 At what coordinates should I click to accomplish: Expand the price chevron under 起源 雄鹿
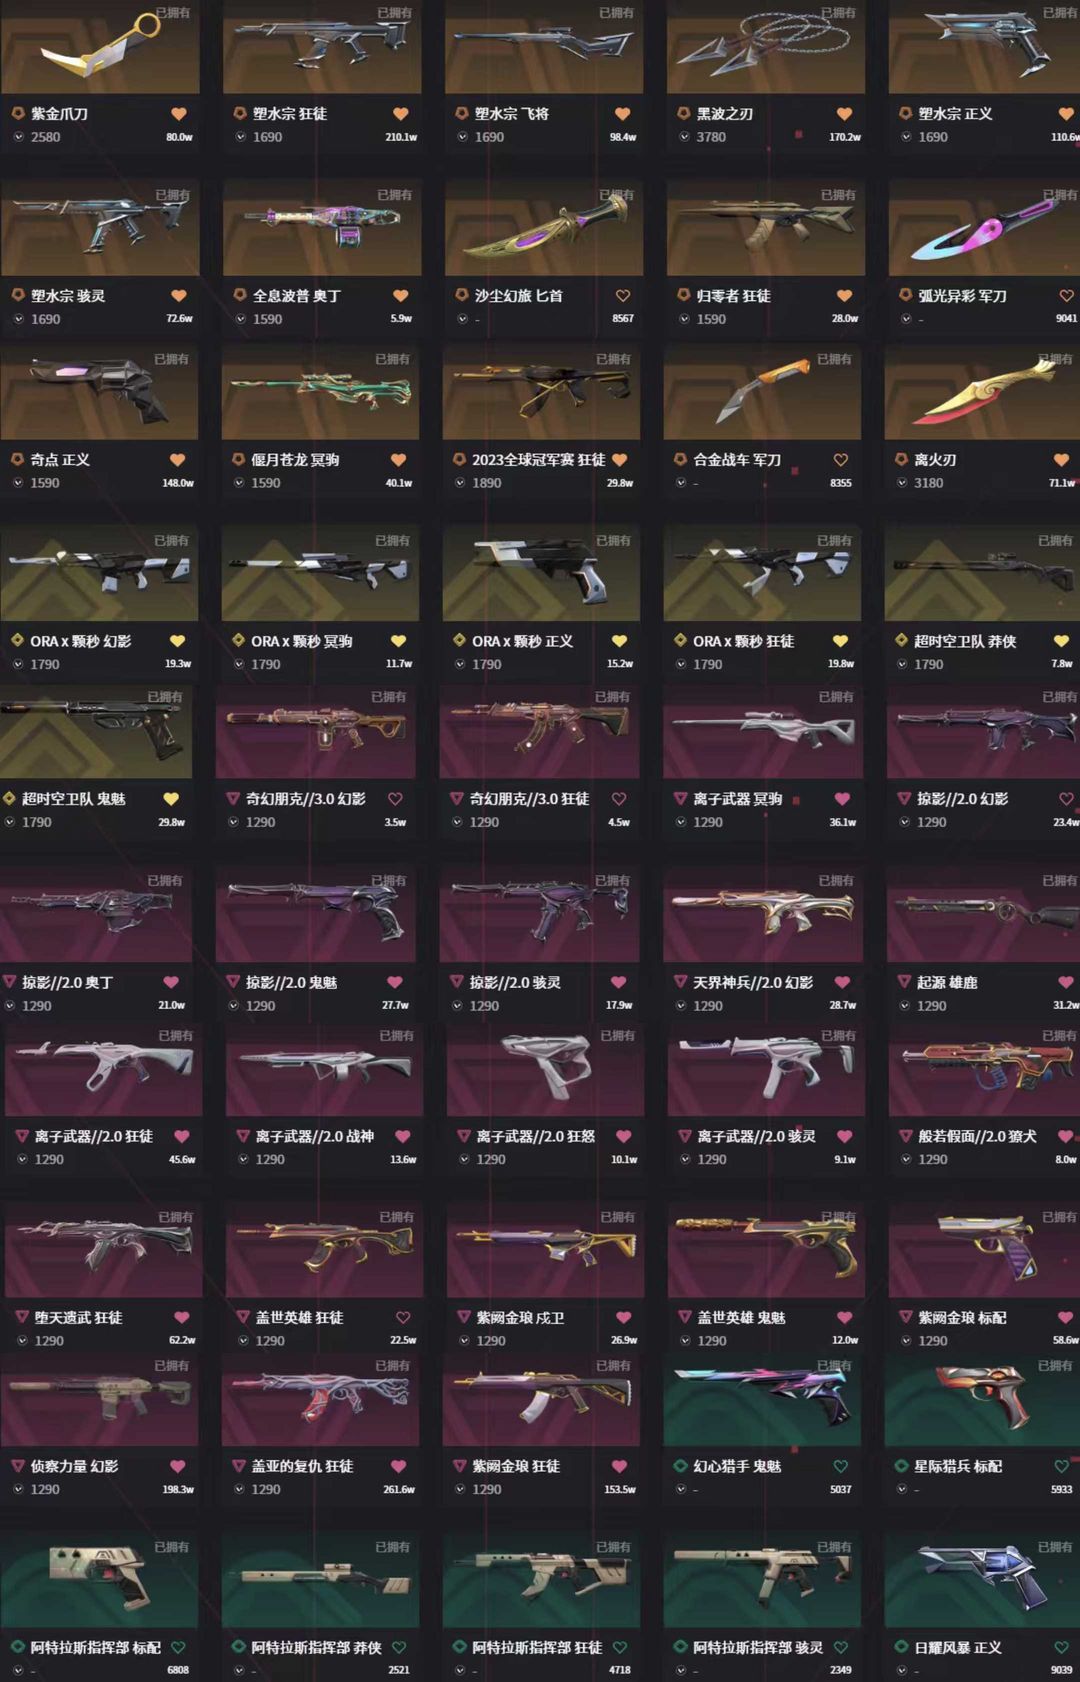point(904,1005)
